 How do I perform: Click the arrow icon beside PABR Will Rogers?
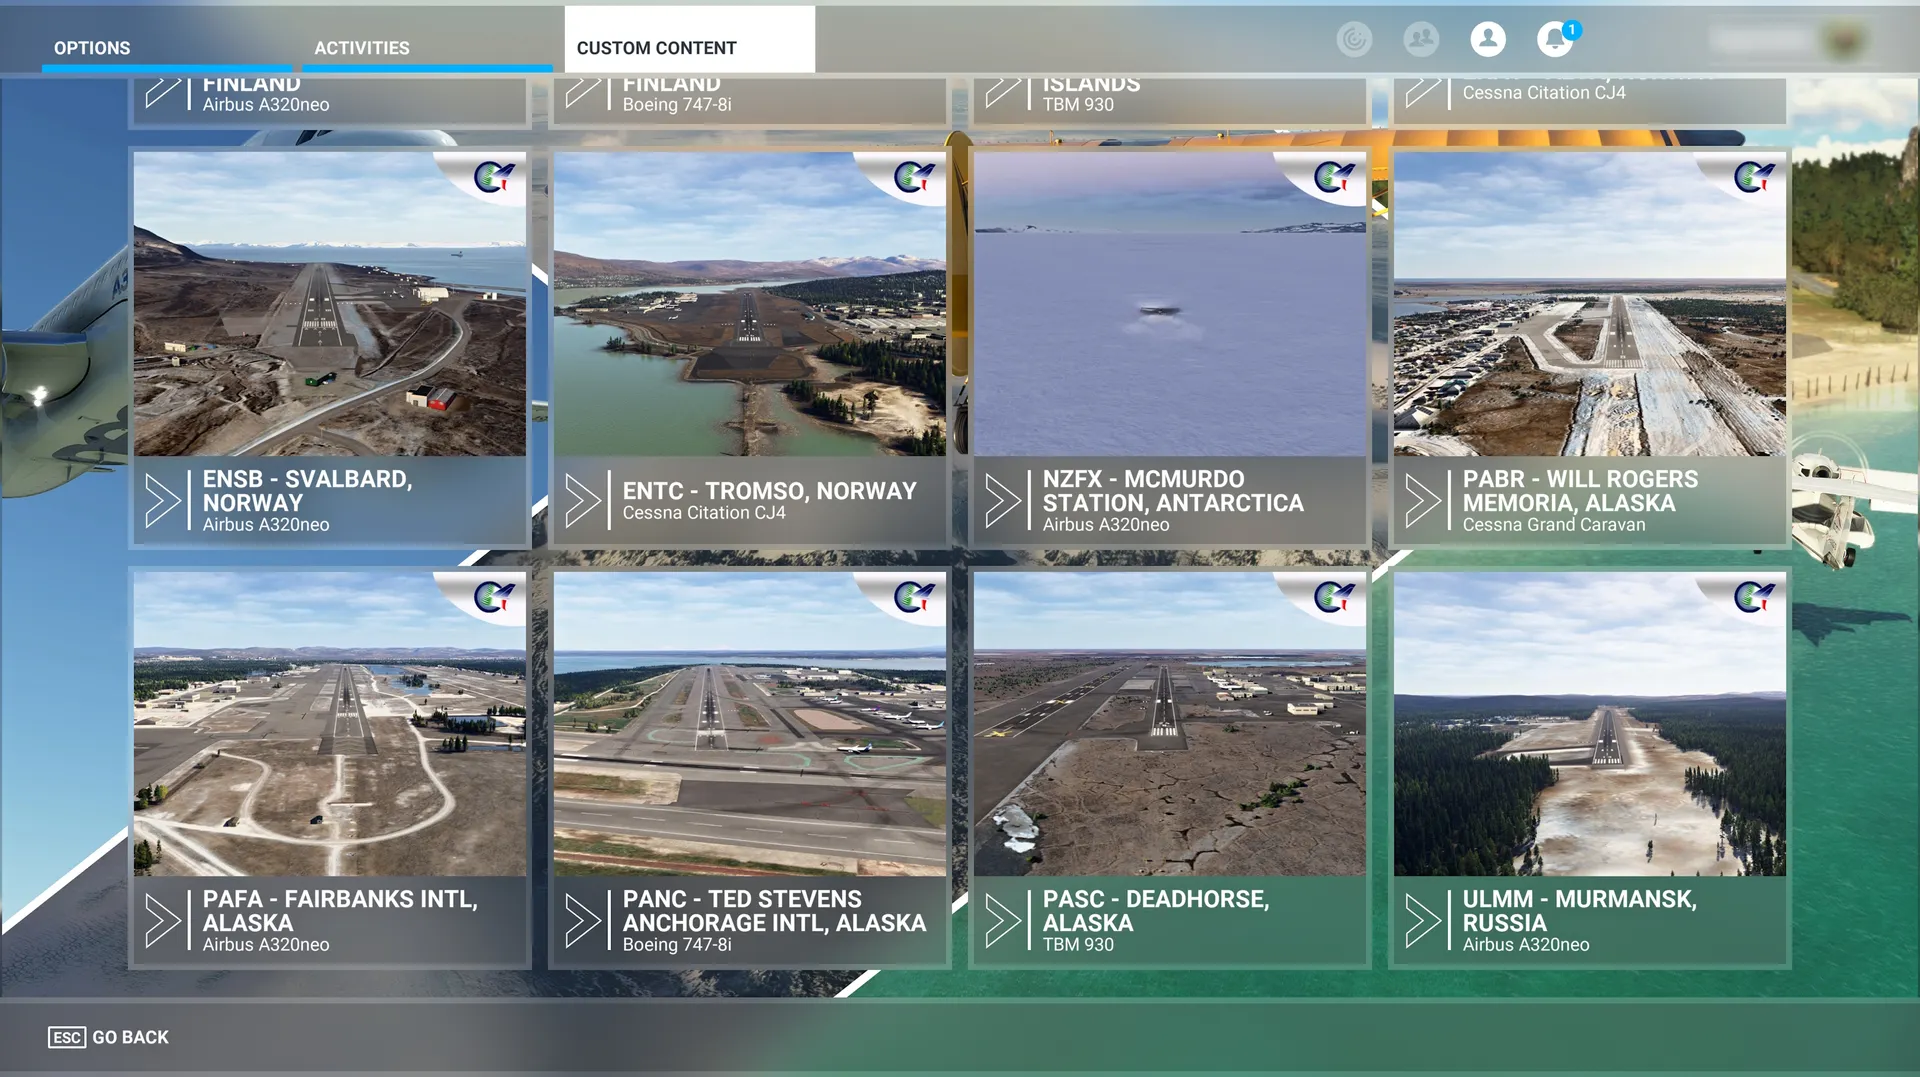1423,500
